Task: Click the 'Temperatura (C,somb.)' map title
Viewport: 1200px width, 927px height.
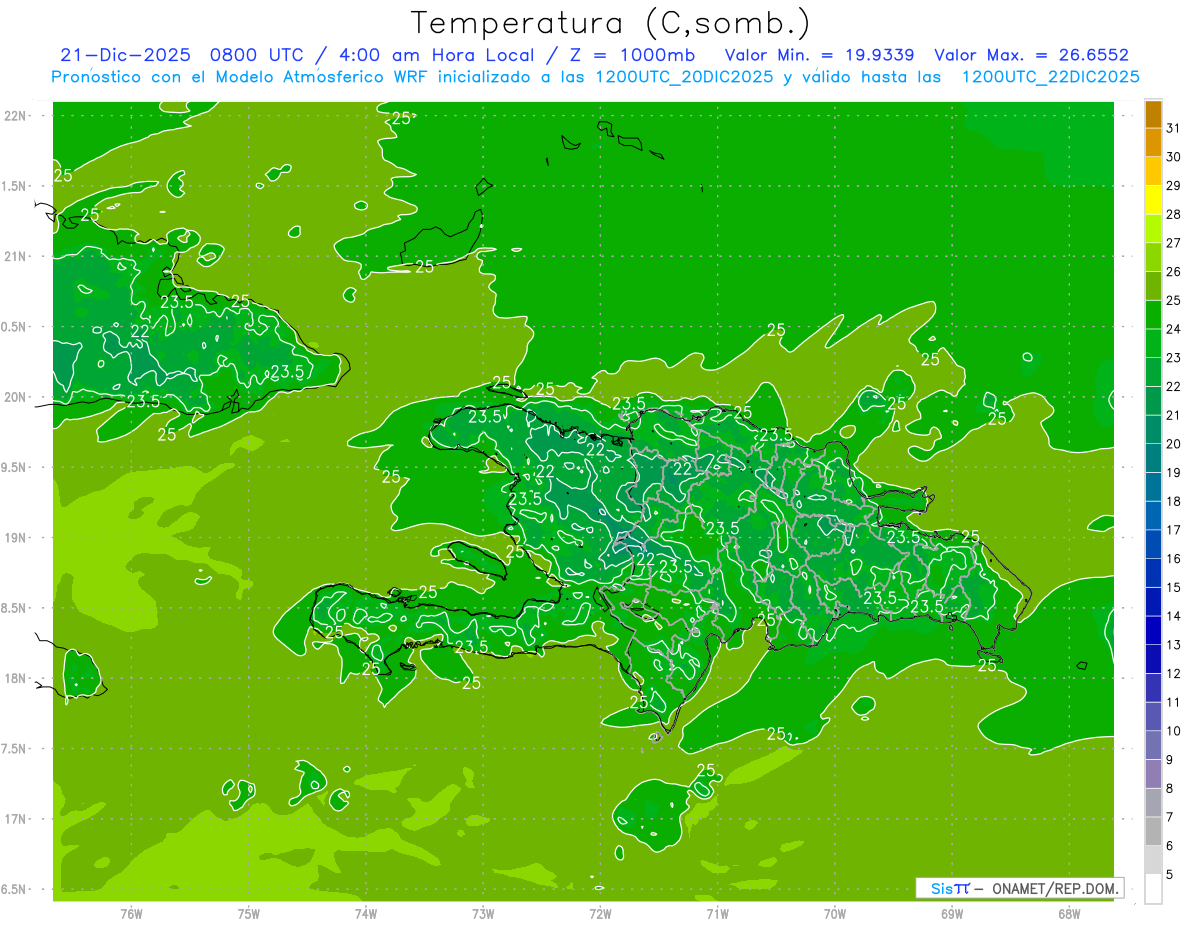Action: coord(611,24)
